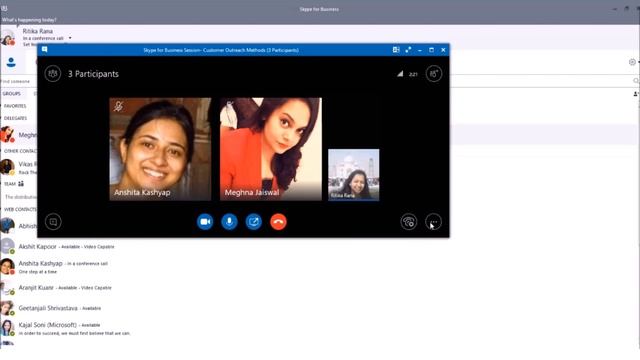Select contact Geetanjali Shrivastava
The image size is (640, 360).
click(60, 308)
